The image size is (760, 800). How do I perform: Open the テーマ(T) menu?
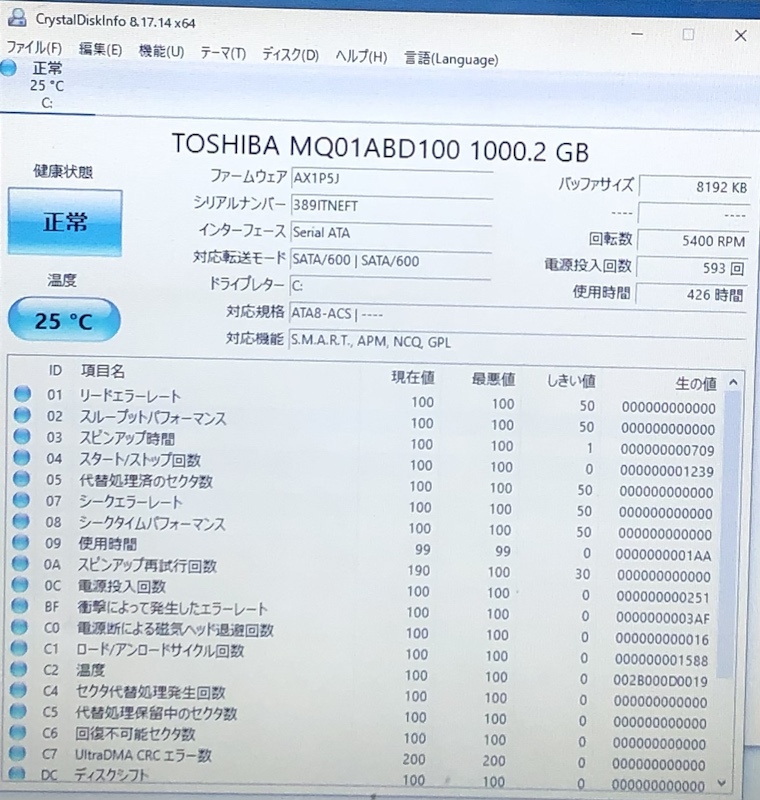(x=223, y=53)
